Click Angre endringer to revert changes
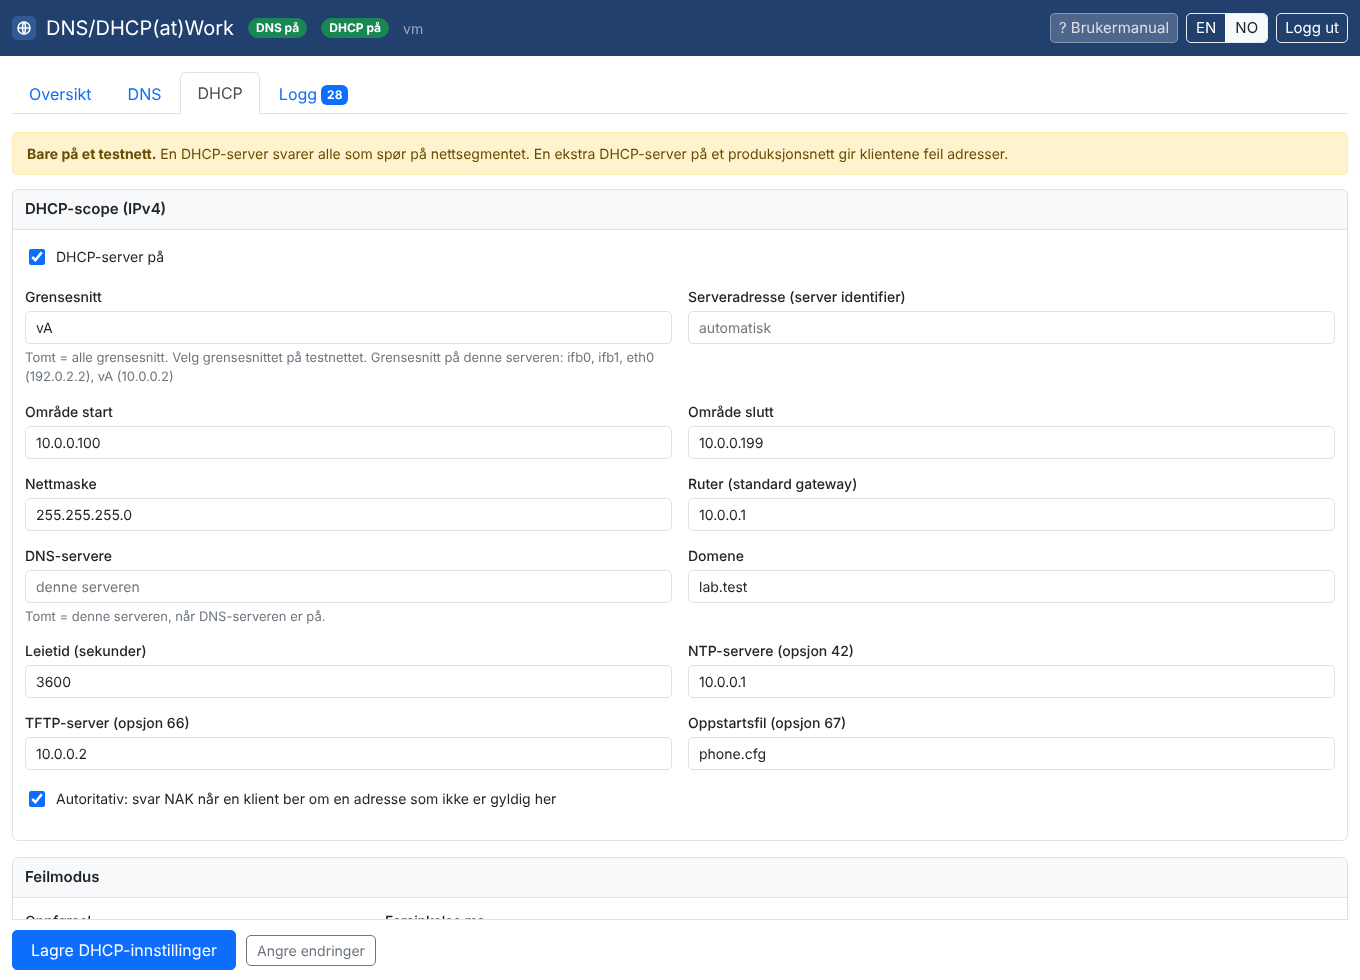1360x980 pixels. [311, 951]
